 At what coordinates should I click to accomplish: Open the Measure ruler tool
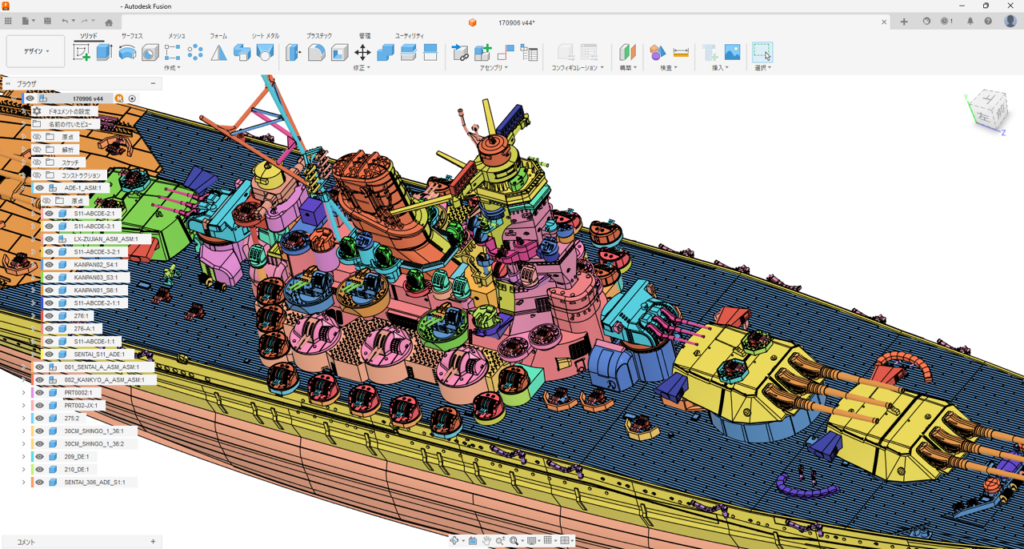[x=681, y=52]
